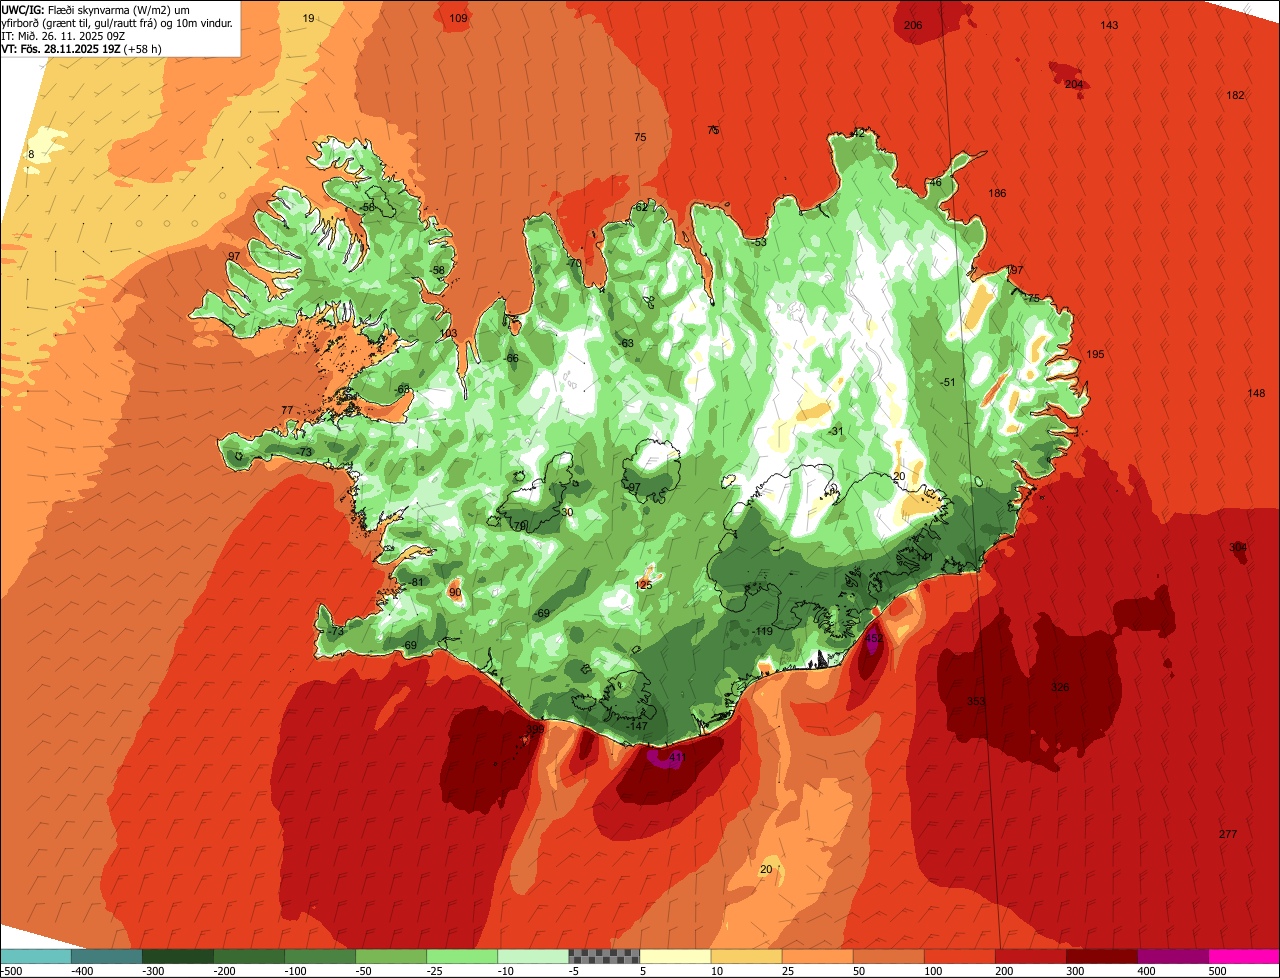Click the land value -51 in the east
This screenshot has height=978, width=1280.
coord(948,382)
